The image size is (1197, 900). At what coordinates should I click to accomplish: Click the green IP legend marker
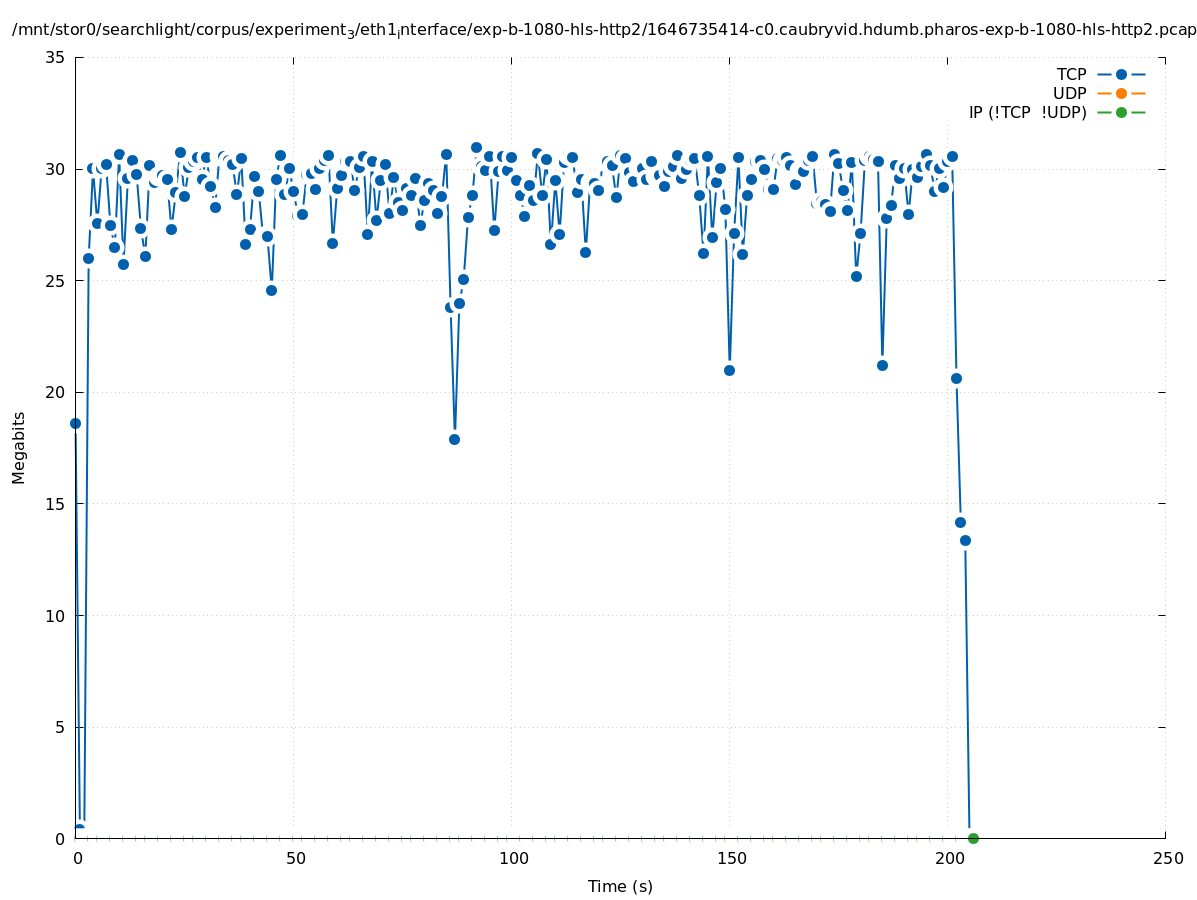[x=1121, y=112]
